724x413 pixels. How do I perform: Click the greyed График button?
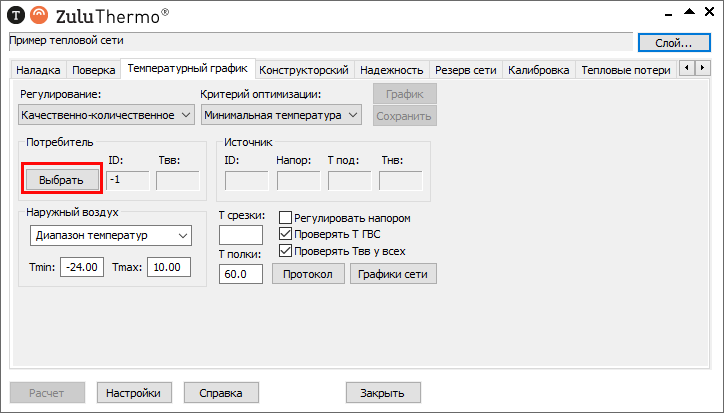[x=404, y=94]
